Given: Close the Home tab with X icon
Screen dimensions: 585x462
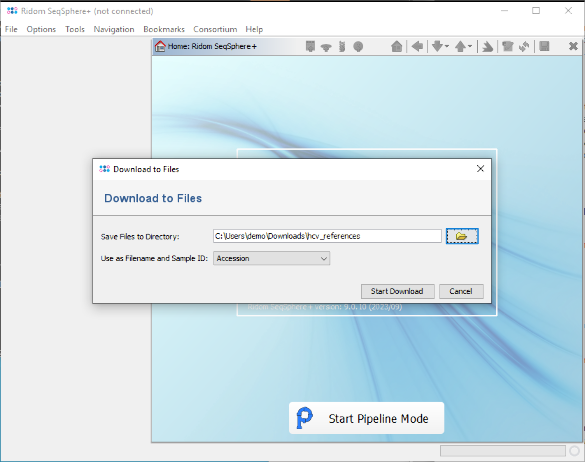Looking at the screenshot, I should tap(573, 46).
